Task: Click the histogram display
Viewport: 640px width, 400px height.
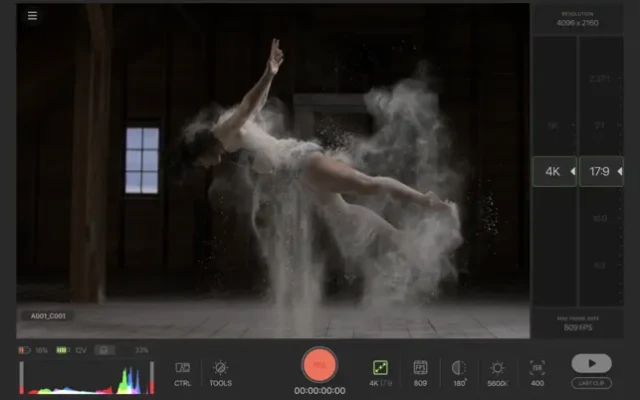Action: [x=87, y=379]
